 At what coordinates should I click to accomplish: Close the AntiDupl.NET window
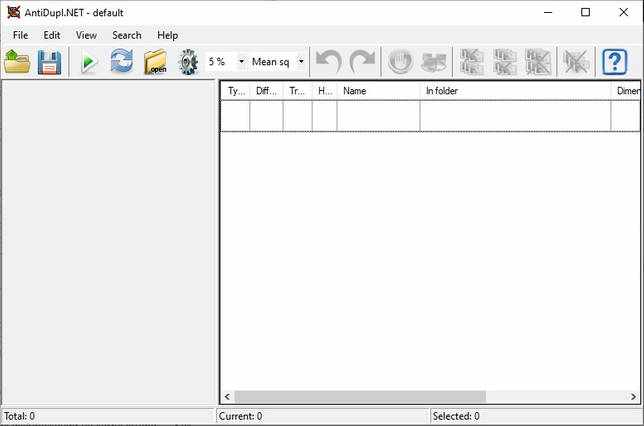623,12
